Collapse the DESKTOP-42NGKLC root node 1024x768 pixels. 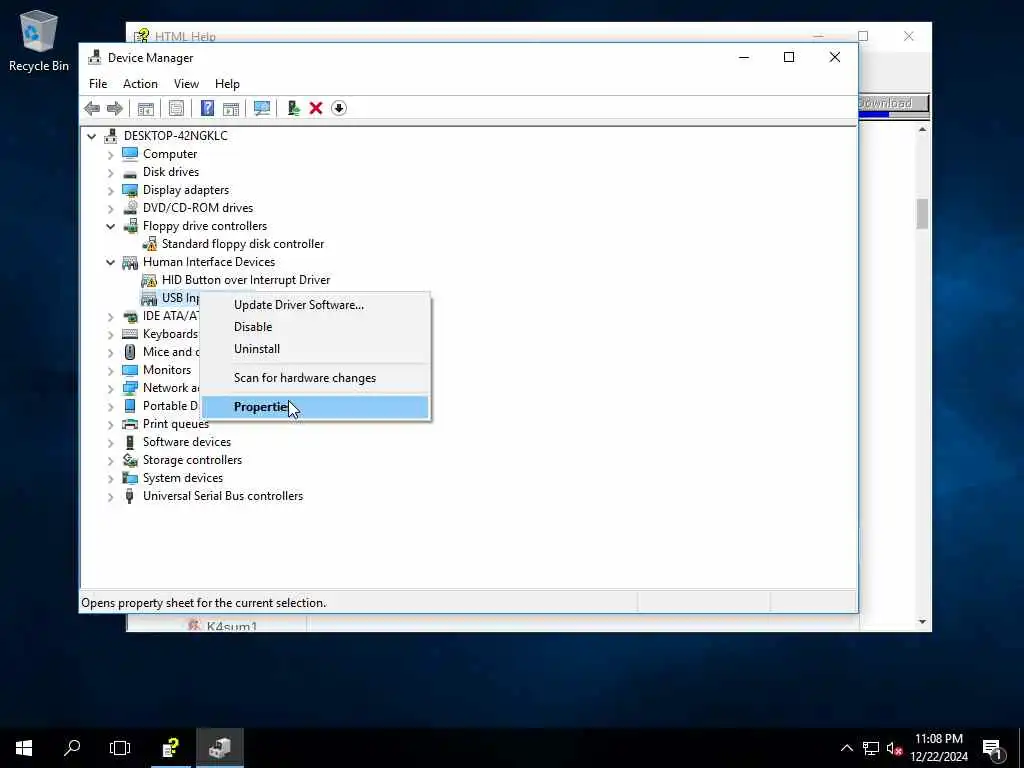coord(91,136)
